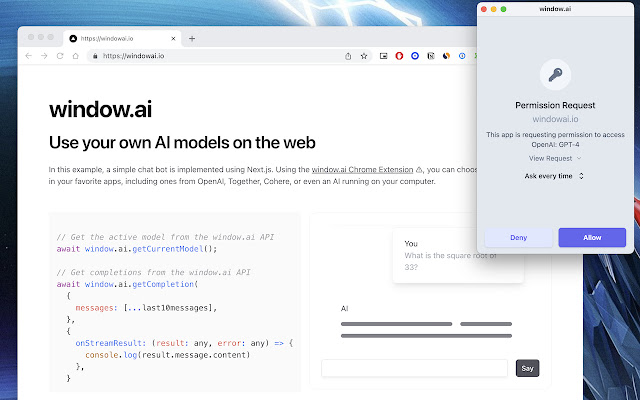Close the windowai.io tab
The height and width of the screenshot is (400, 640).
pyautogui.click(x=173, y=38)
